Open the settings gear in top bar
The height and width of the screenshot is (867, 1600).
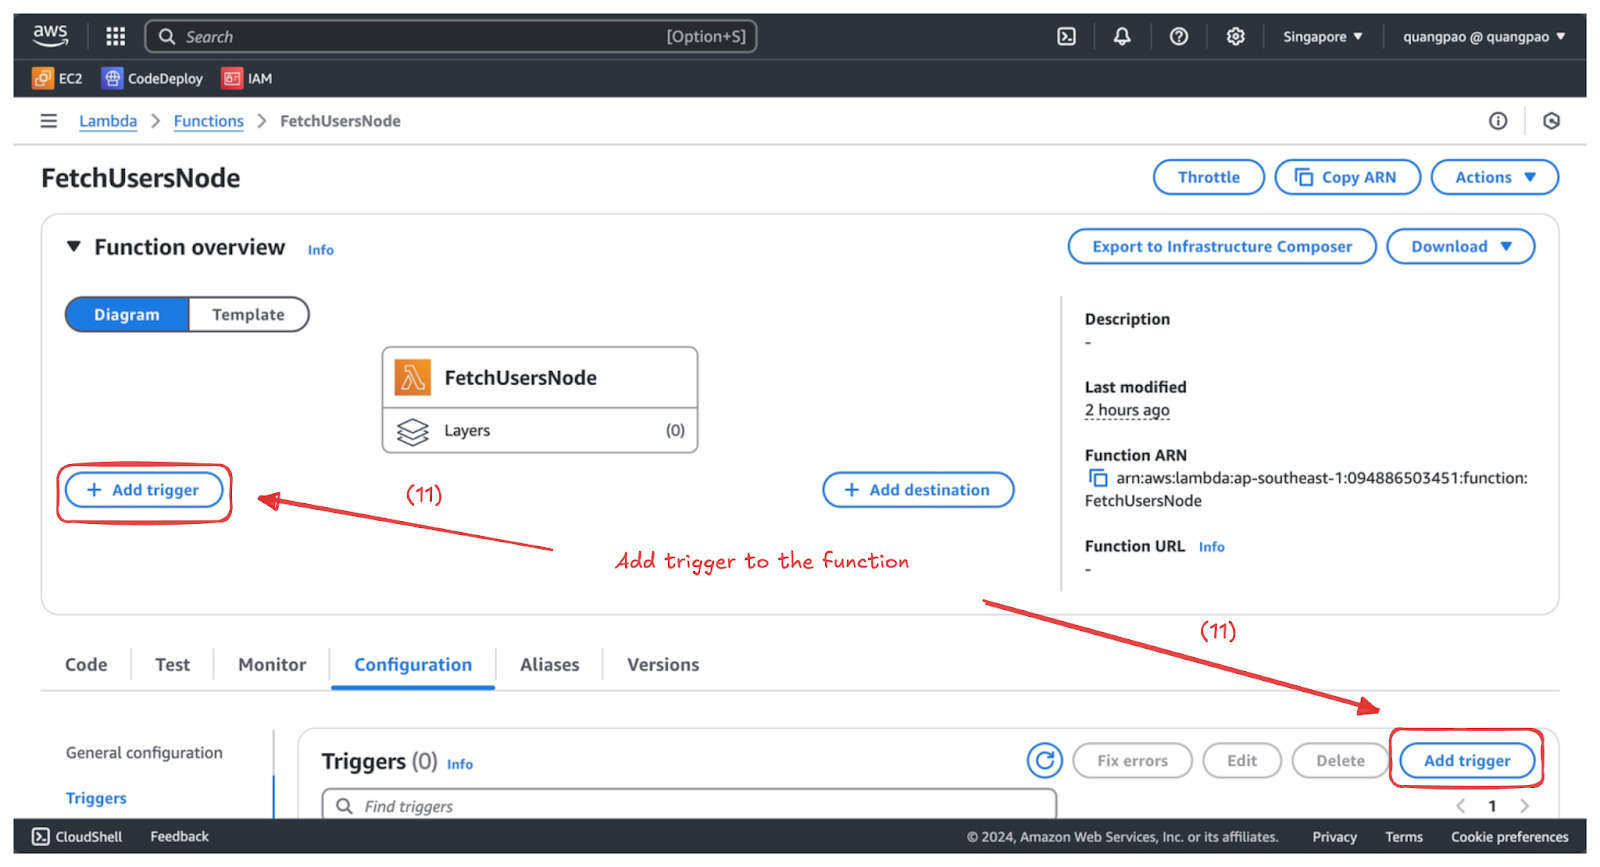(x=1236, y=37)
